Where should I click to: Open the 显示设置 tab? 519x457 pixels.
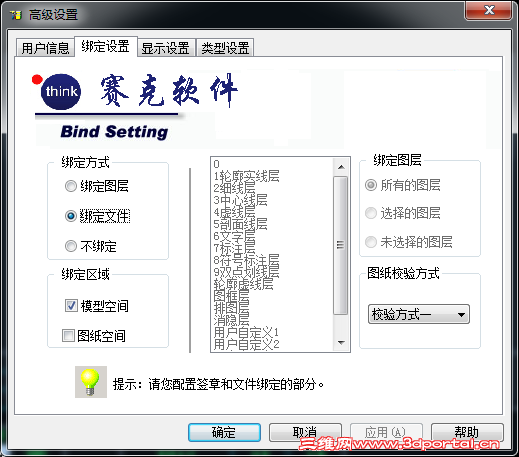click(x=166, y=48)
